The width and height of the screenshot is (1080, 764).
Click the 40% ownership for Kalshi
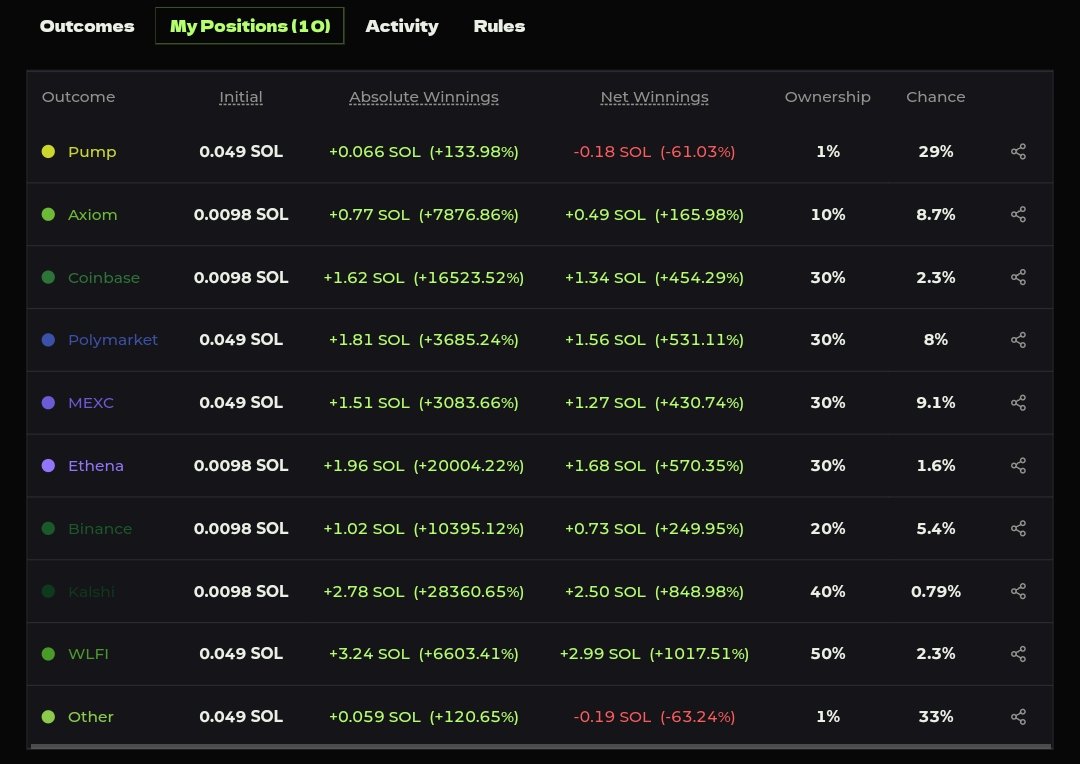tap(827, 591)
